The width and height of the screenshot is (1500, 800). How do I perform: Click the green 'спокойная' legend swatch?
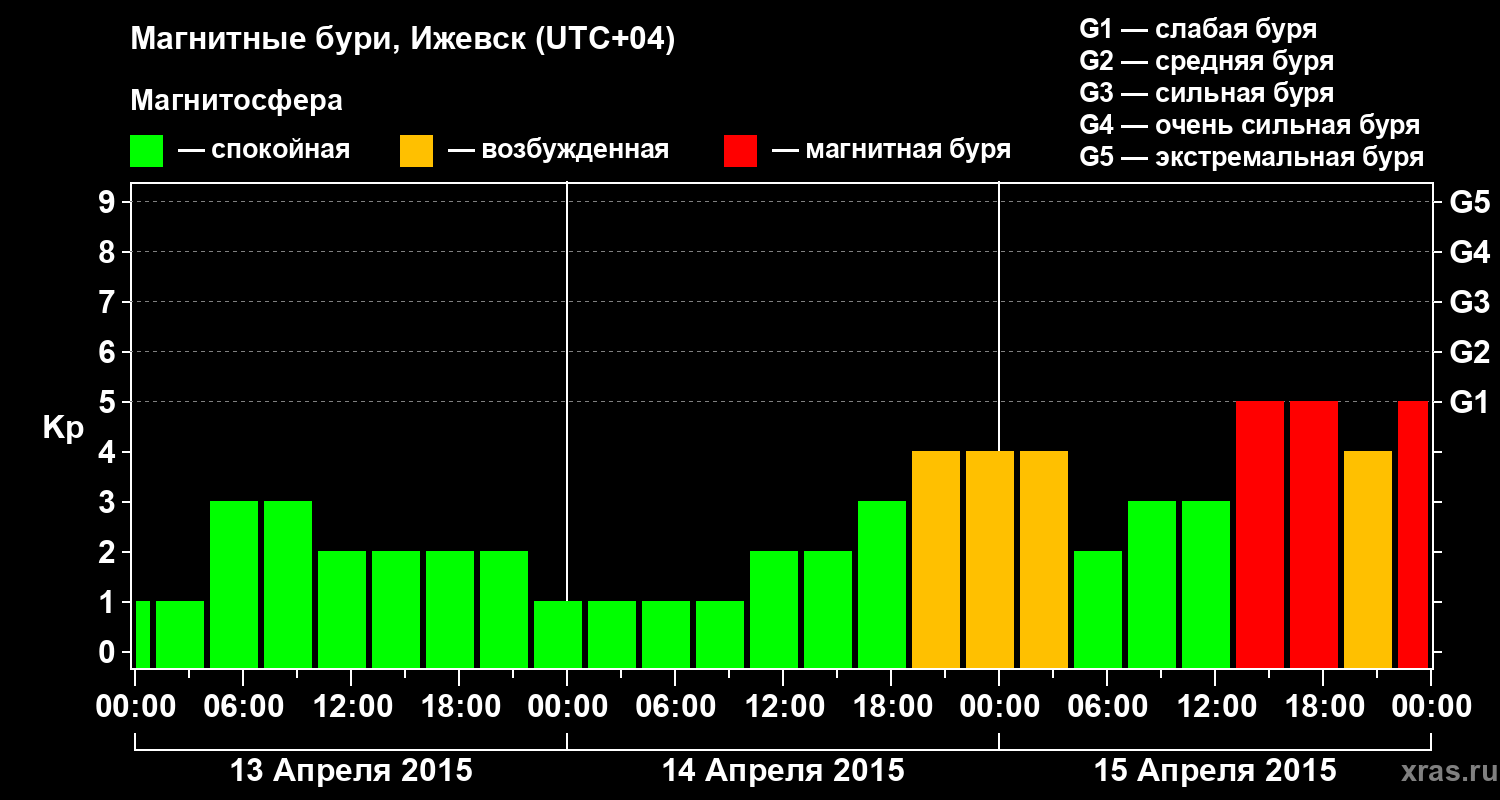click(x=146, y=151)
